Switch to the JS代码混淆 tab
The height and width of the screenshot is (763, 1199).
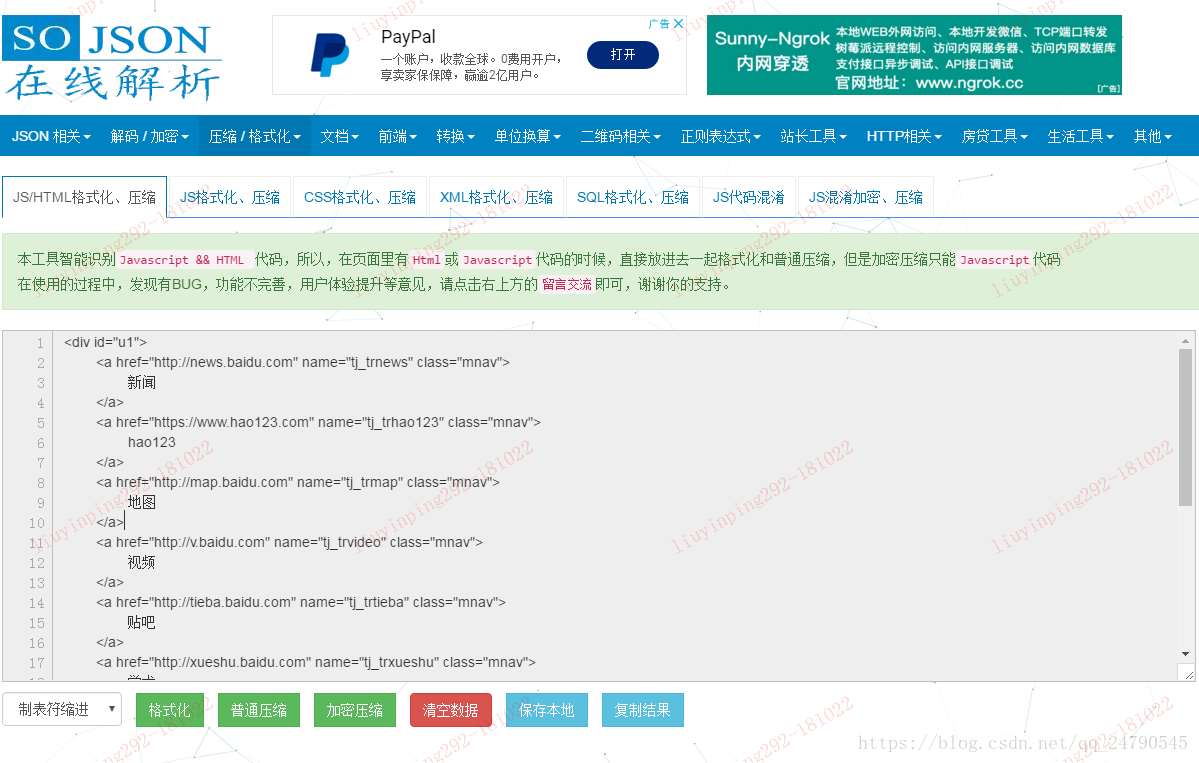pyautogui.click(x=749, y=197)
